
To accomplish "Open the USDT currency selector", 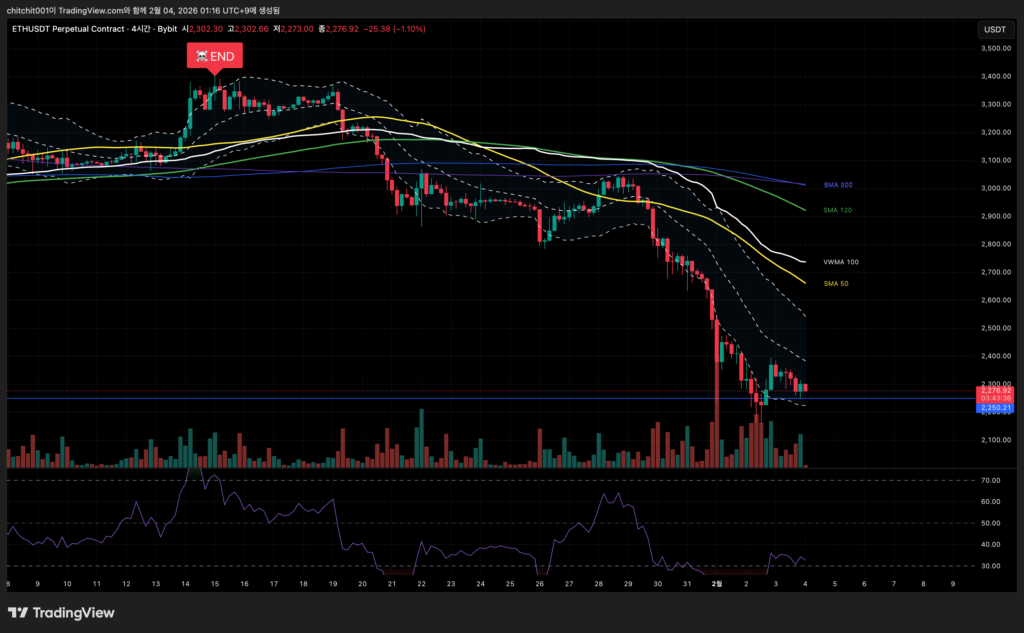I will [x=994, y=29].
